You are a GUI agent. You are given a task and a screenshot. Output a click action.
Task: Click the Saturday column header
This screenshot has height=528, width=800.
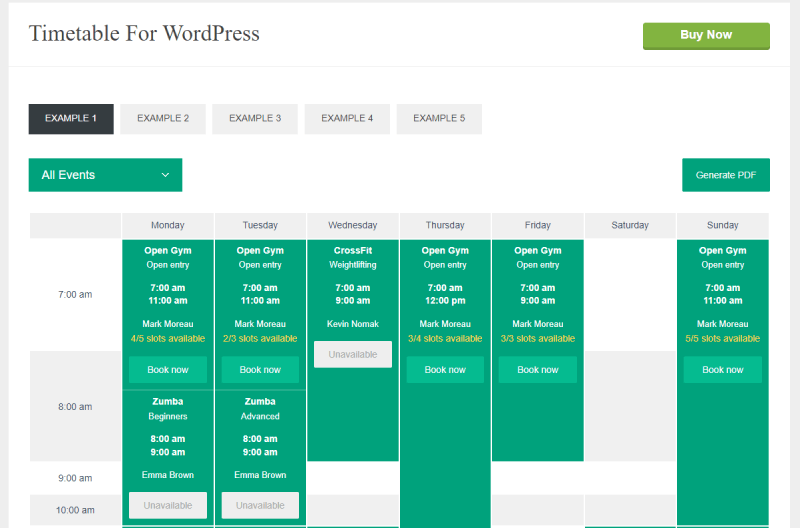(630, 225)
